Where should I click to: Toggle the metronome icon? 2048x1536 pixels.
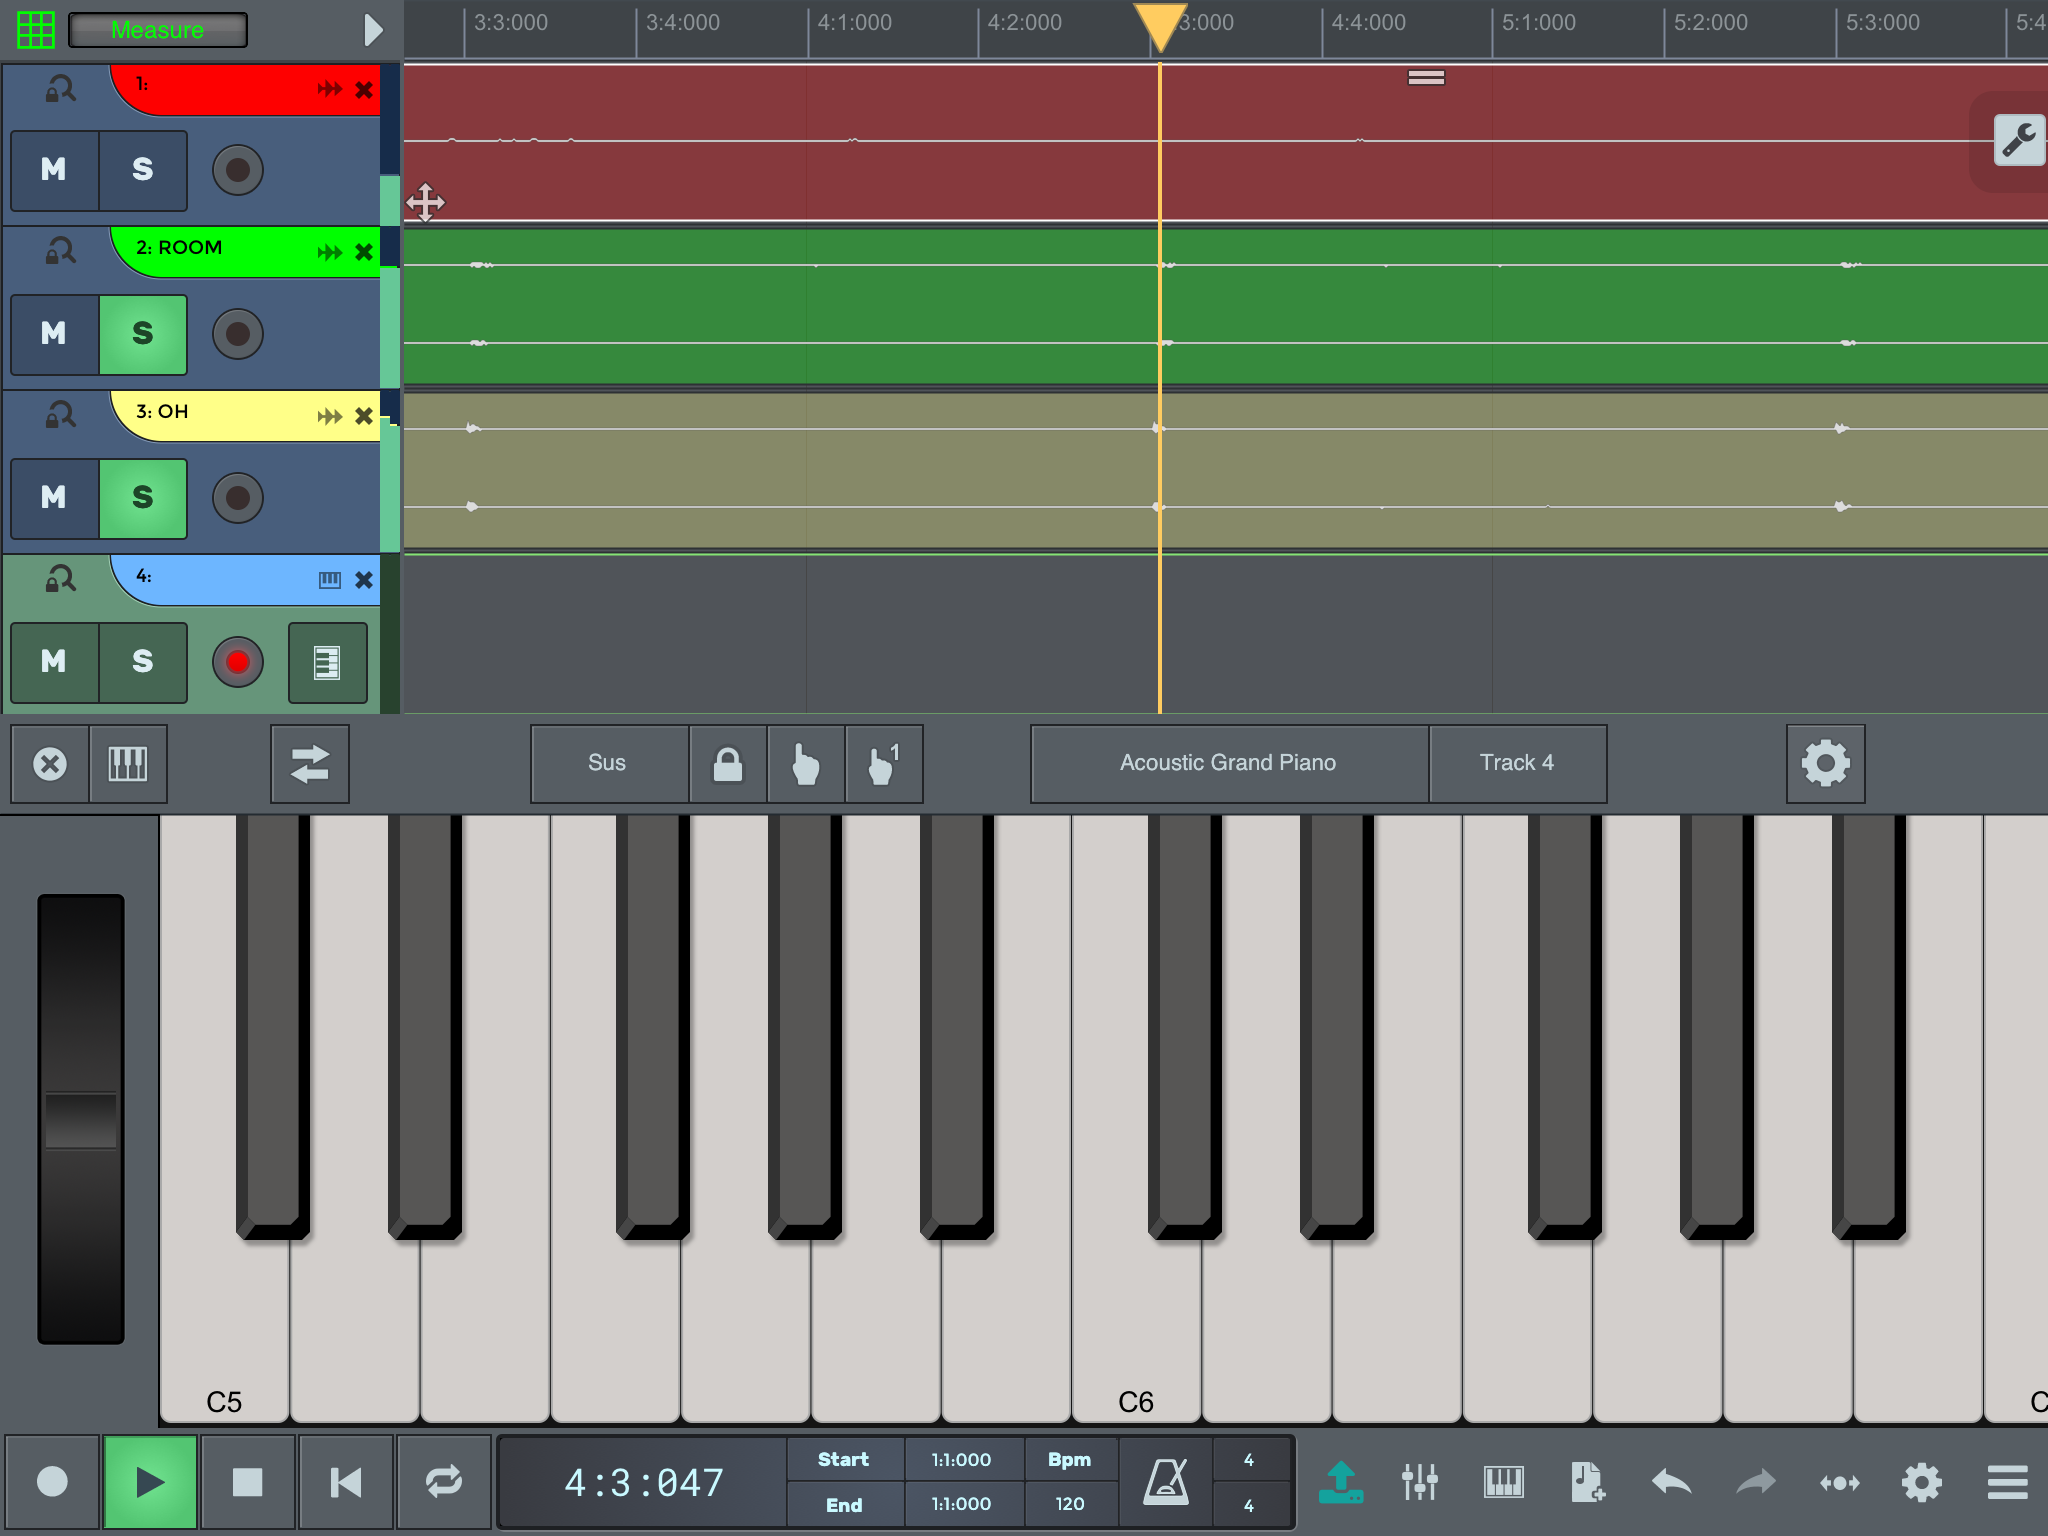click(x=1165, y=1482)
